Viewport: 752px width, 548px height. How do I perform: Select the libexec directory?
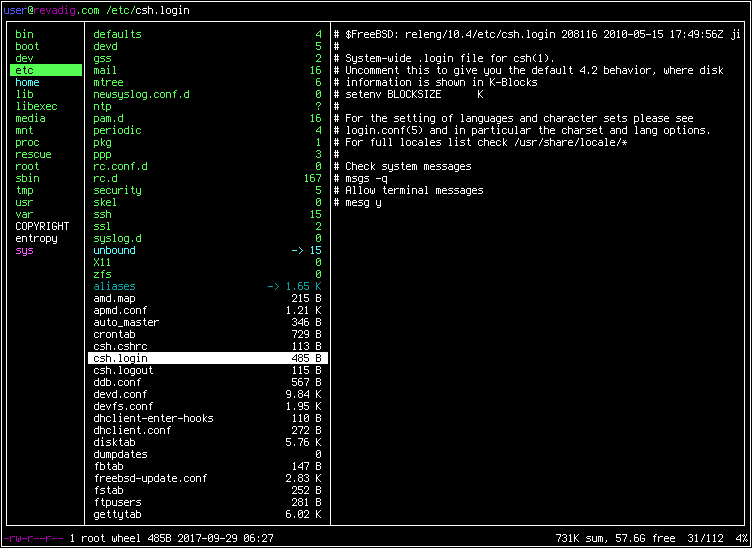[x=36, y=106]
